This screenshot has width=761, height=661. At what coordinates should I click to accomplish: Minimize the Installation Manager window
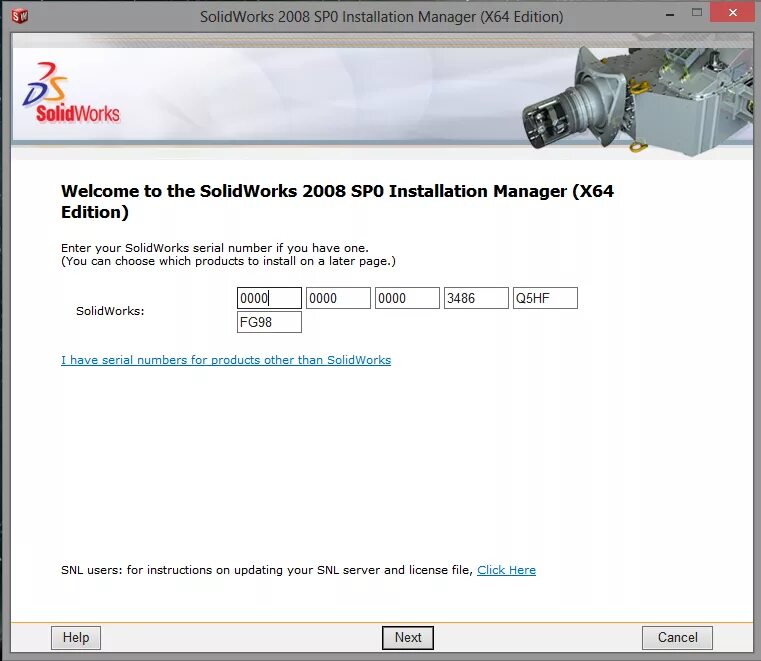click(x=670, y=14)
